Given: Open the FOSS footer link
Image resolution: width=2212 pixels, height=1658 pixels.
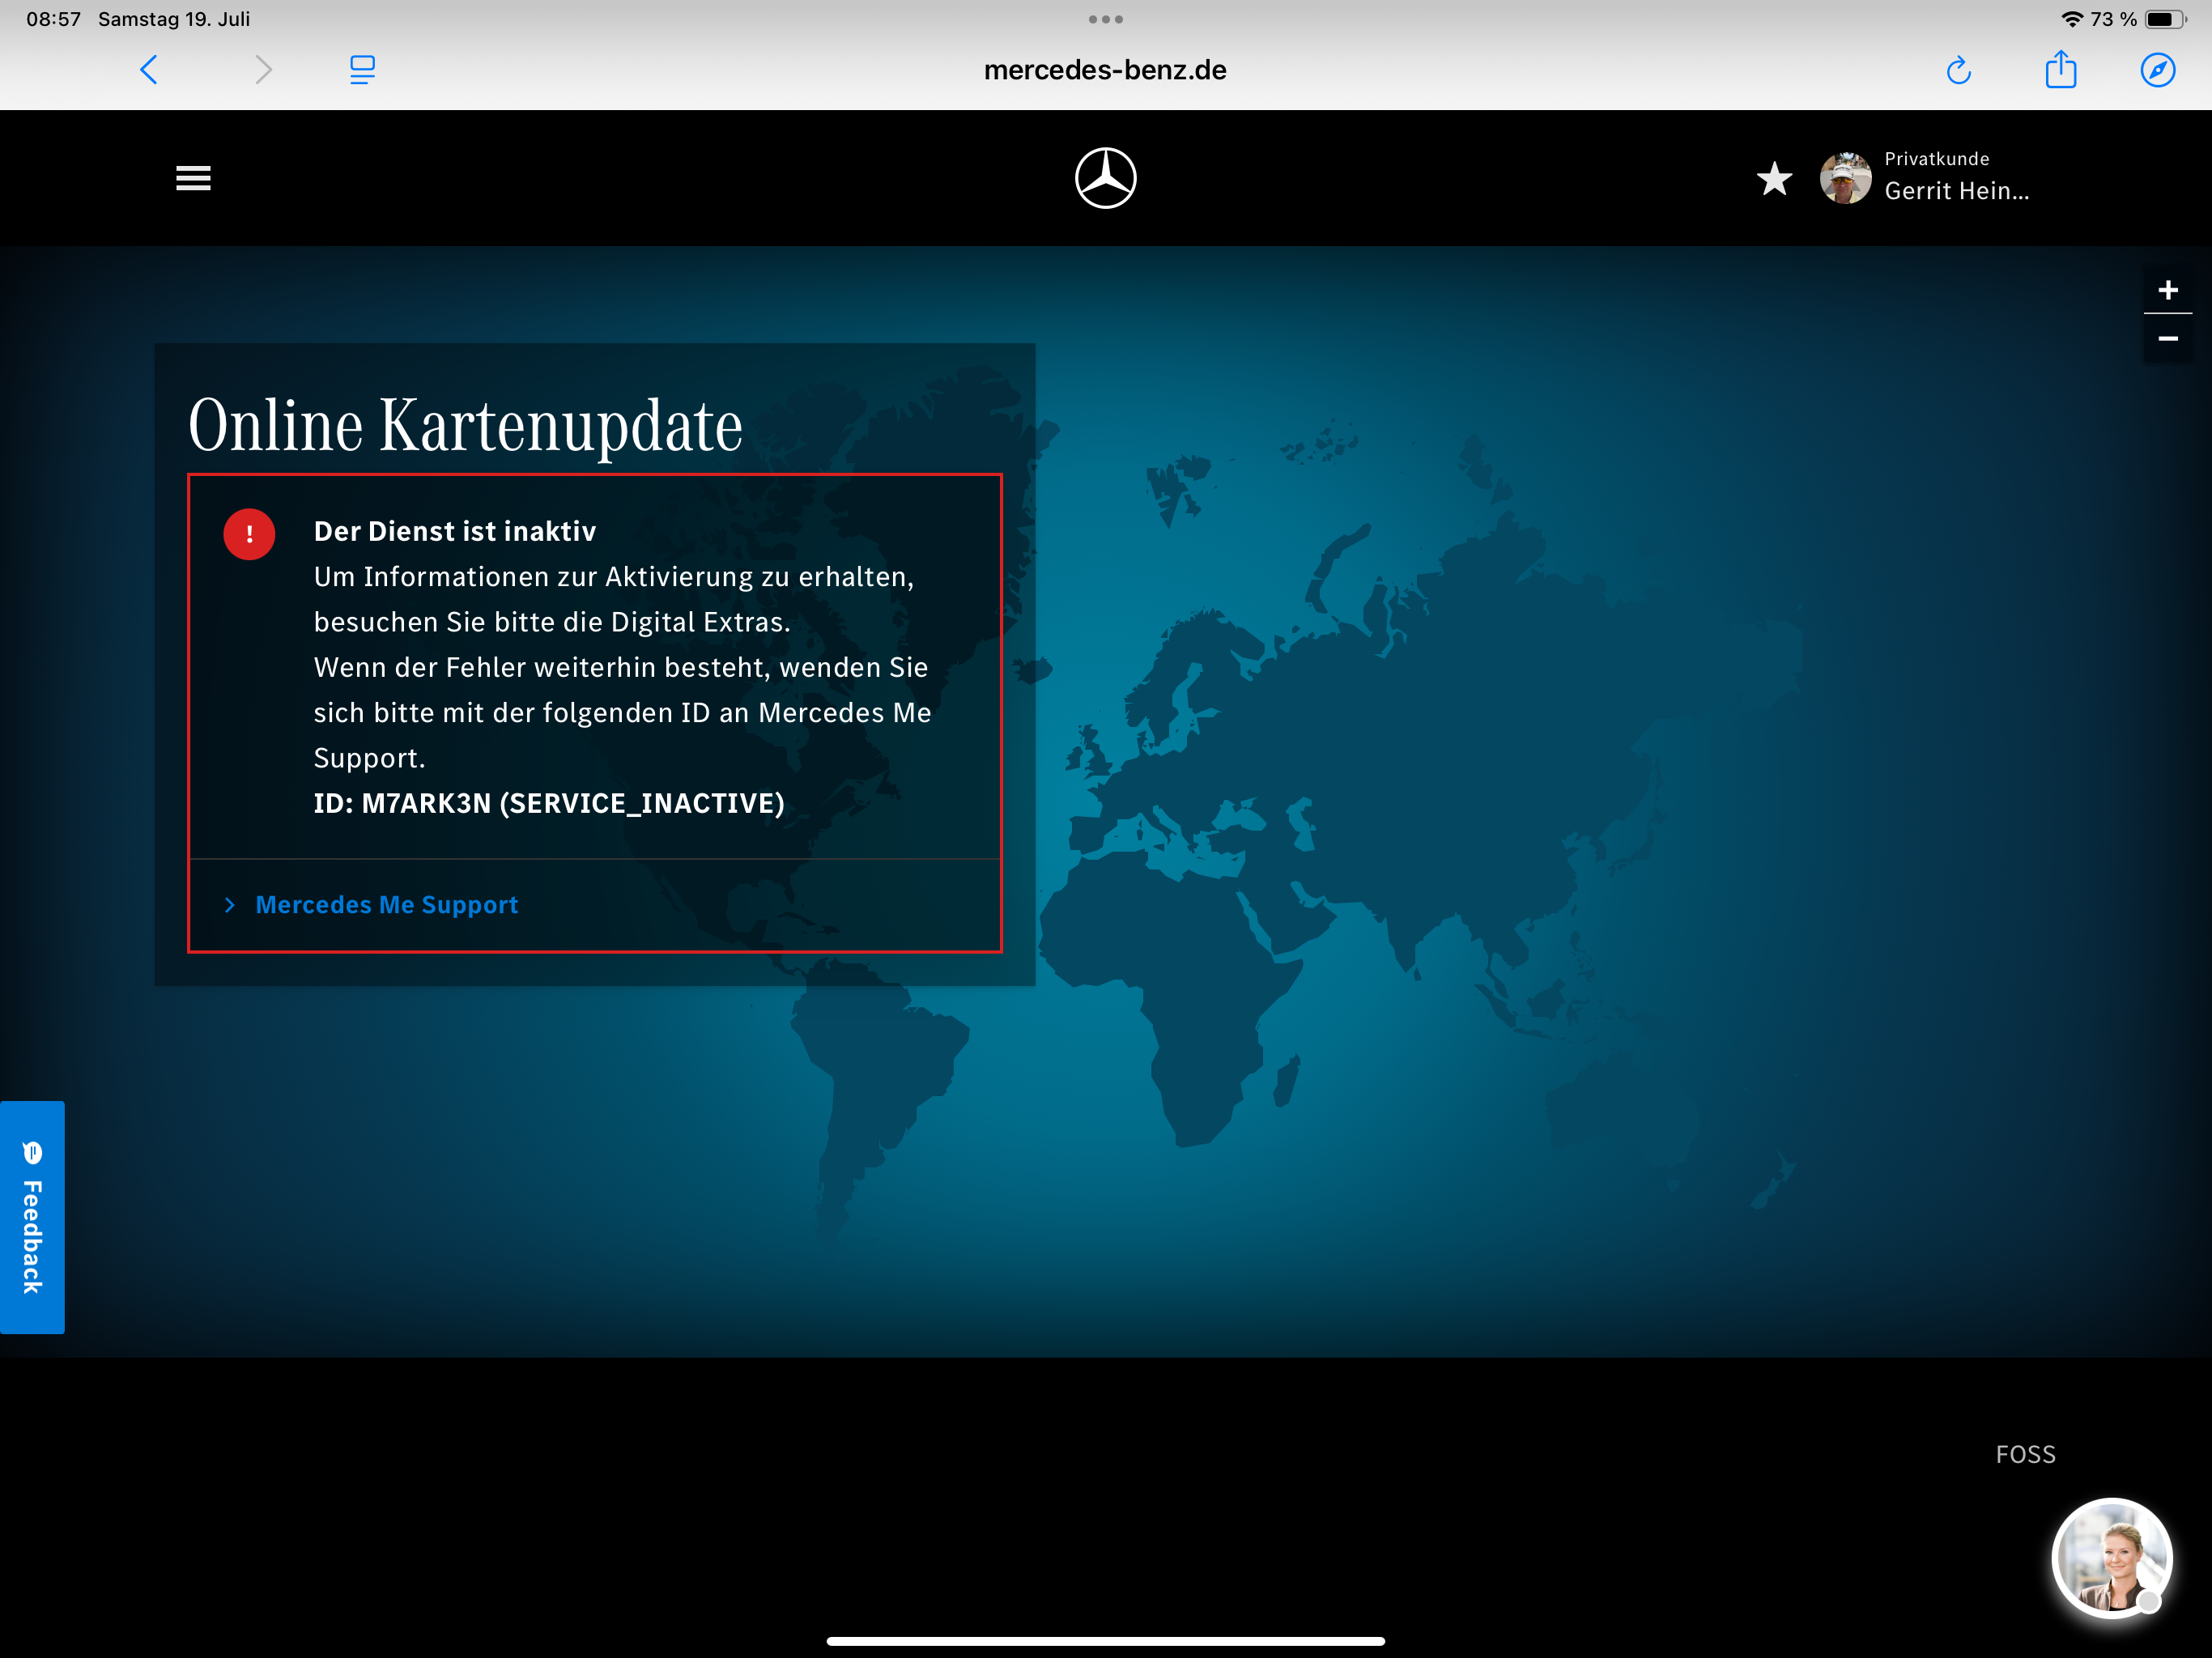Looking at the screenshot, I should coord(2025,1454).
